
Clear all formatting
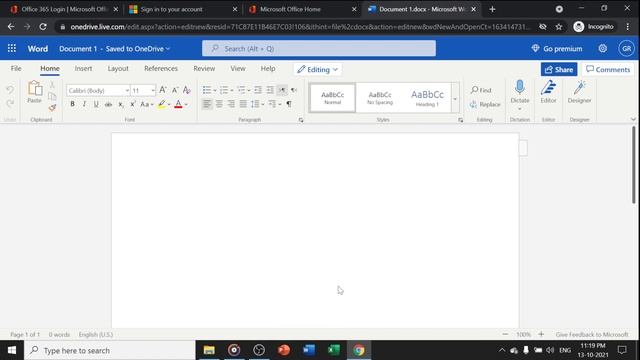pyautogui.click(x=187, y=90)
